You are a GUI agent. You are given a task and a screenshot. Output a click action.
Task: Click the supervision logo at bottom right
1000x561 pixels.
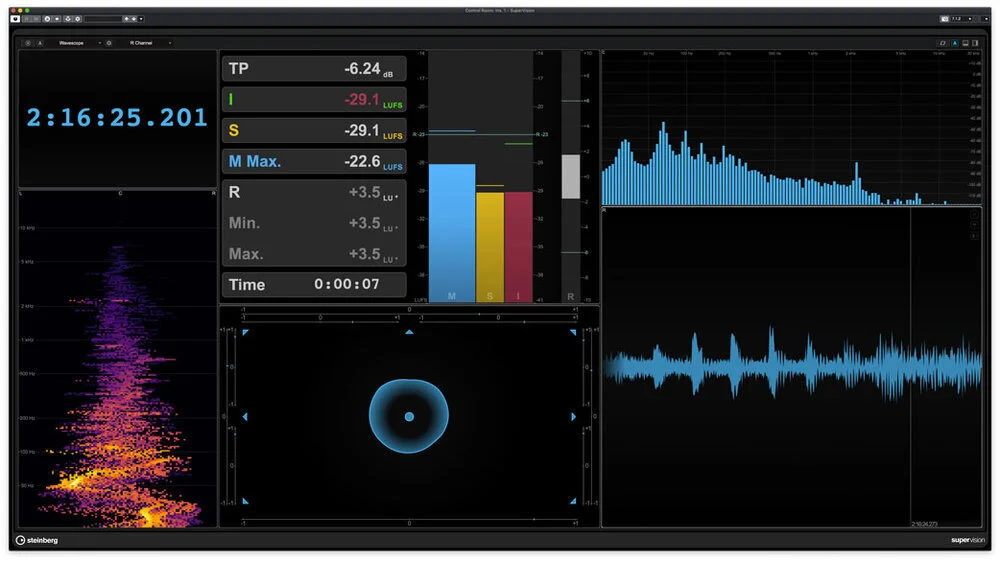click(967, 540)
